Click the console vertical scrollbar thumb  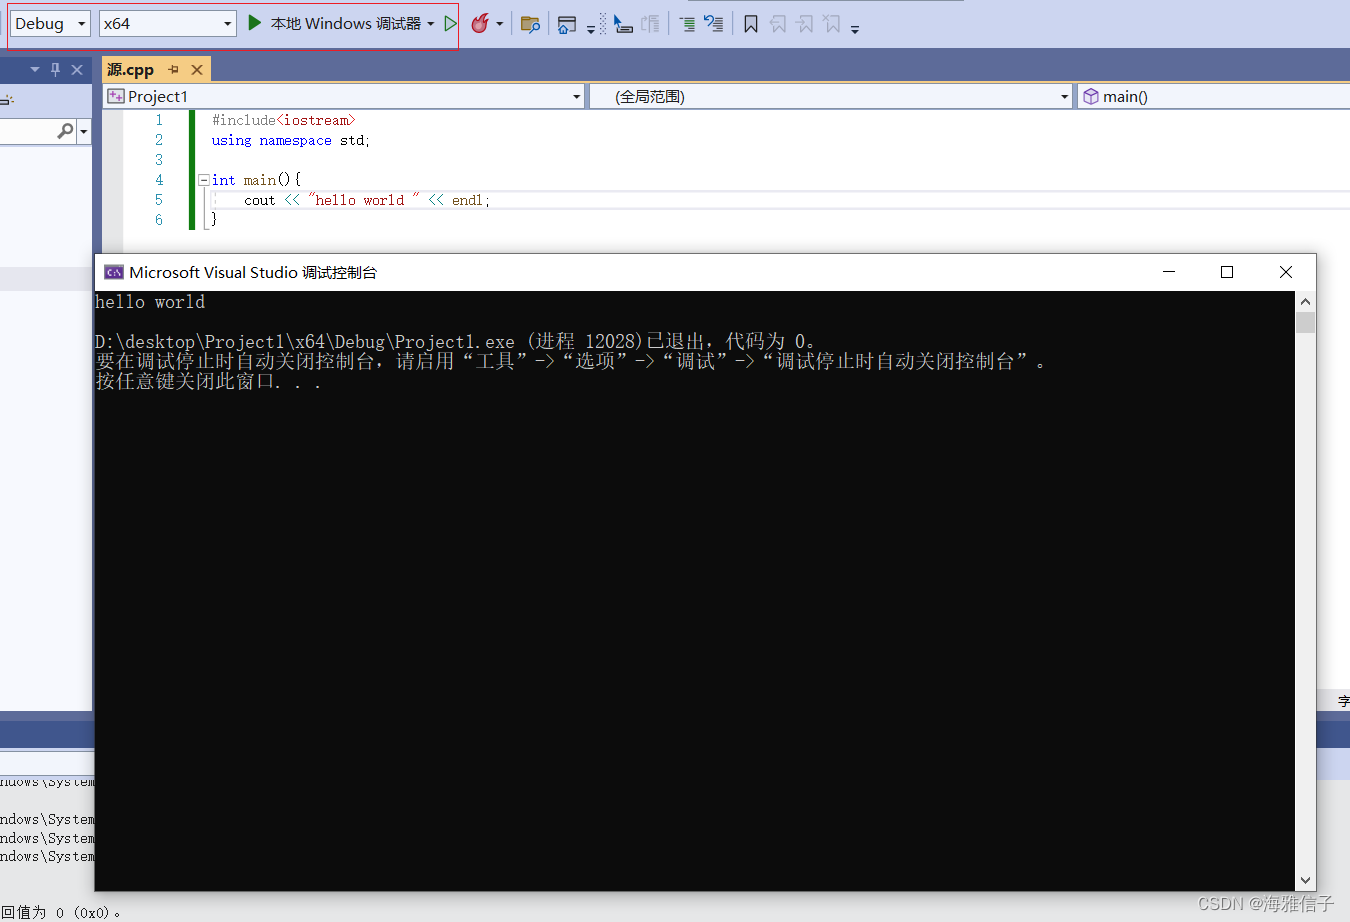pos(1305,322)
